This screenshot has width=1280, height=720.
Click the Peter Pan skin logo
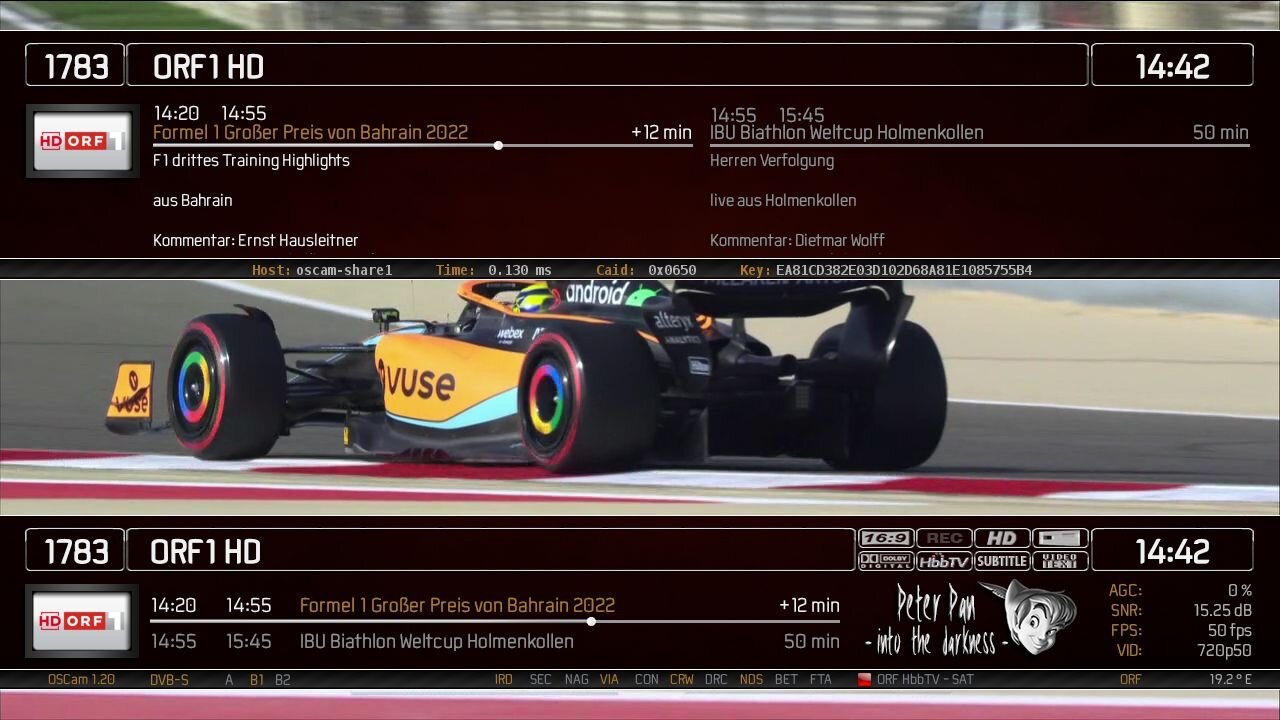[970, 620]
